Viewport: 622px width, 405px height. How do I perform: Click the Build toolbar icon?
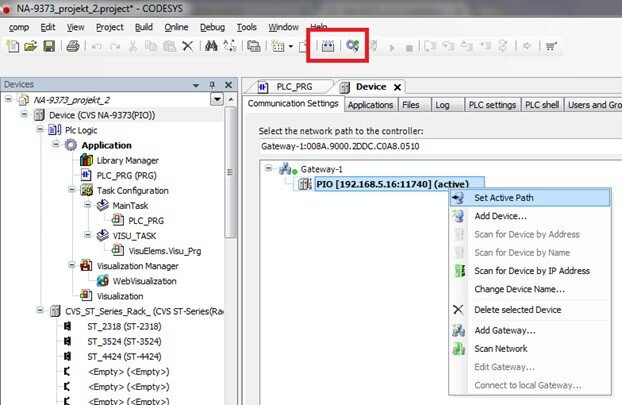(x=328, y=46)
